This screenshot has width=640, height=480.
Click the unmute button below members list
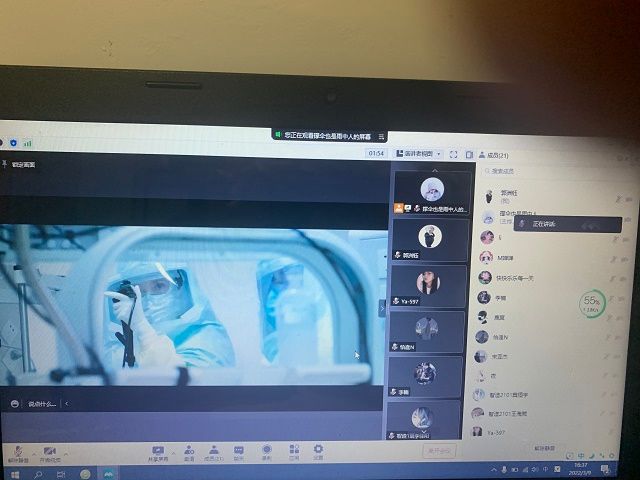pyautogui.click(x=545, y=448)
